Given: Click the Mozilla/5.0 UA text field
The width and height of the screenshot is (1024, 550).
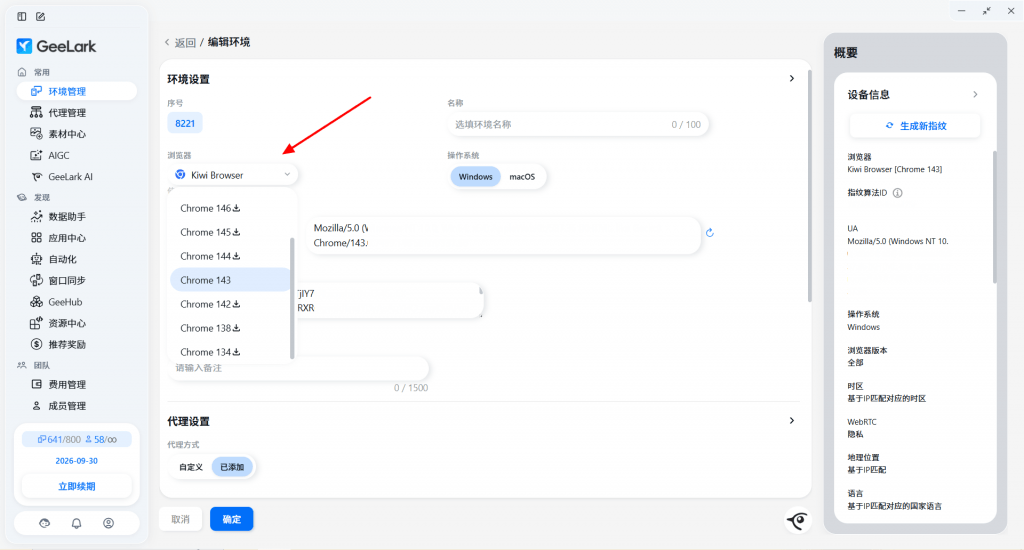Looking at the screenshot, I should click(x=503, y=235).
